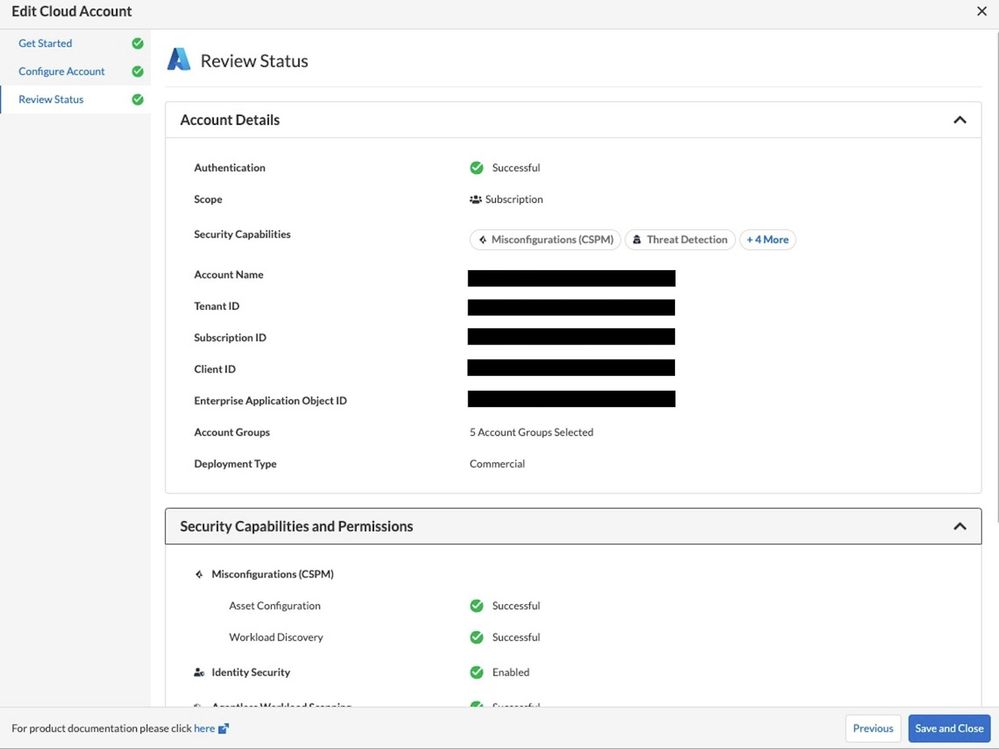Click the Previous button
This screenshot has height=749, width=999.
pyautogui.click(x=872, y=729)
